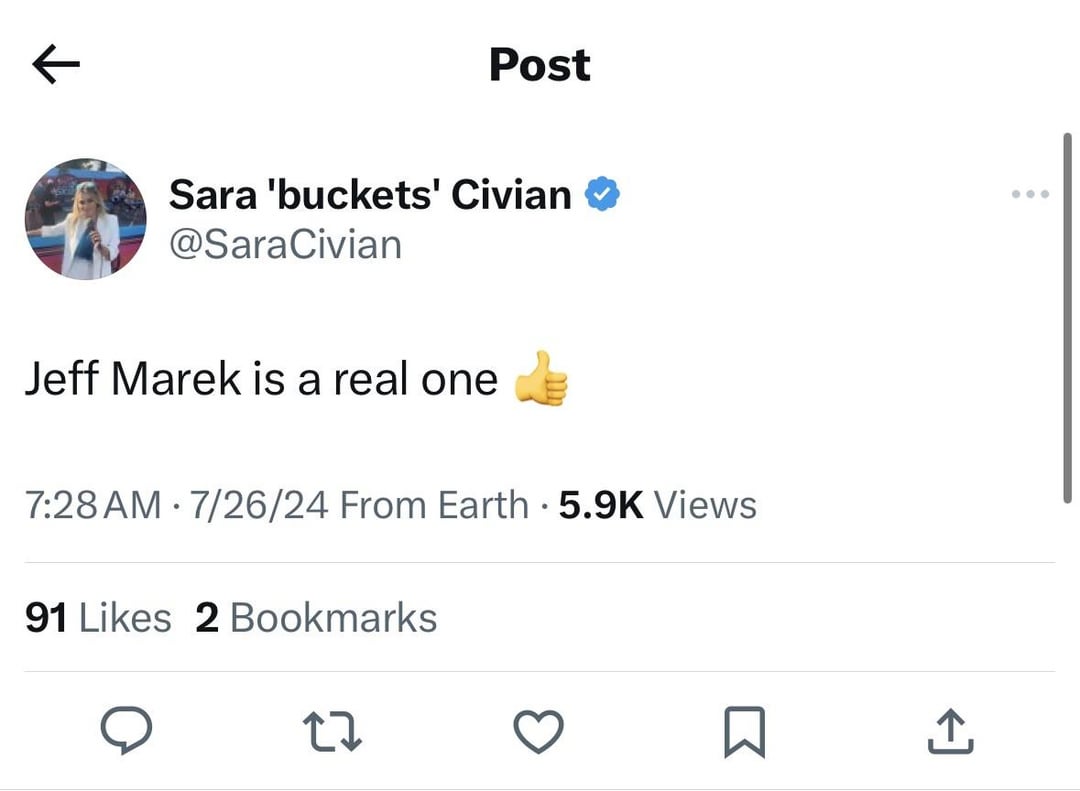1080x791 pixels.
Task: Click the 'Jeff Marek is a real one' text
Action: [x=260, y=379]
